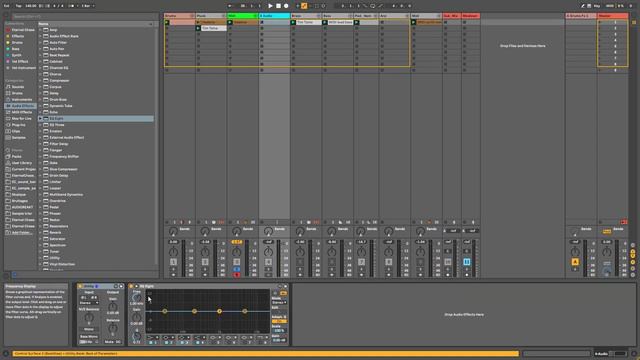Open band 8 filter type chooser
Image resolution: width=640 pixels, height=360 pixels.
tap(262, 338)
